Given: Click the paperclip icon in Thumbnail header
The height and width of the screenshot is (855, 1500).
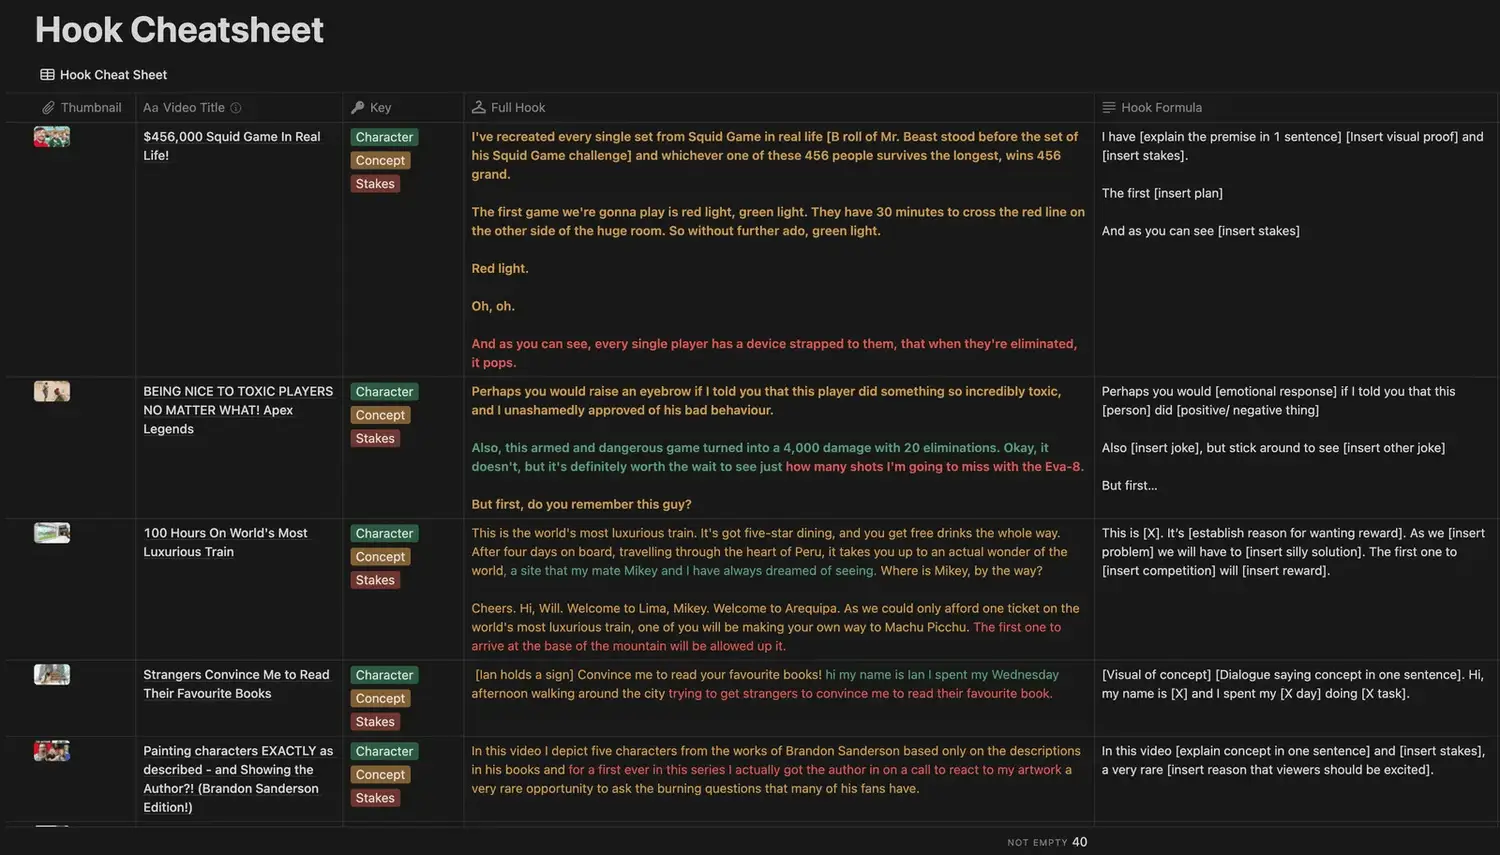Looking at the screenshot, I should 48,108.
